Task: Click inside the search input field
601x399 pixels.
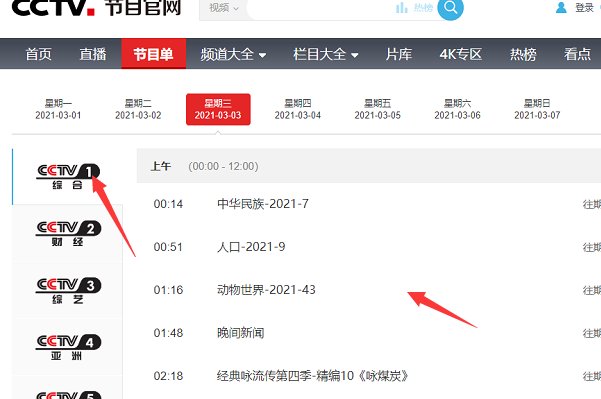Action: tap(320, 8)
